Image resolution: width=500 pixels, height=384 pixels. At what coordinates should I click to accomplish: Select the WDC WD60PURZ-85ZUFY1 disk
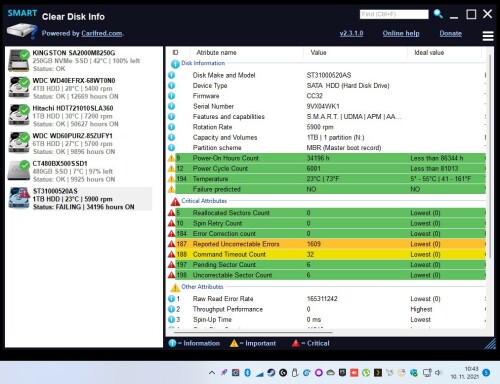point(80,144)
